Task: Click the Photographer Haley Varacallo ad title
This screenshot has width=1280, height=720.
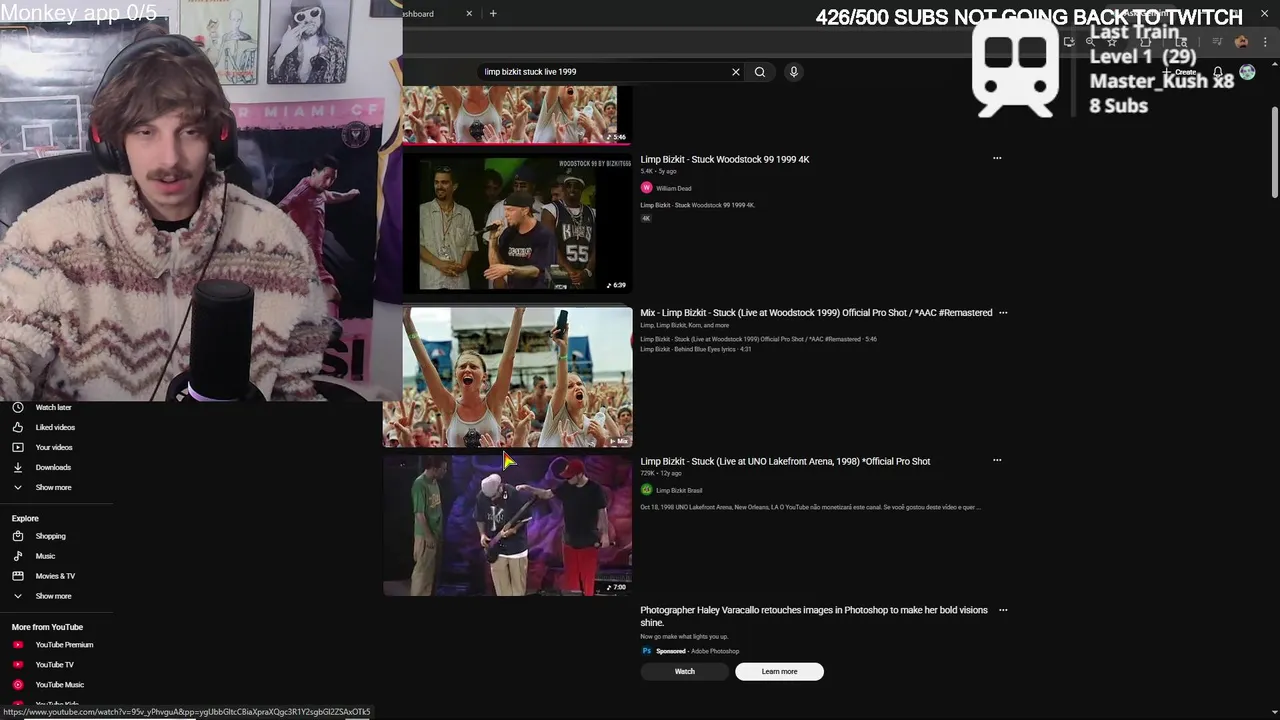Action: pyautogui.click(x=814, y=616)
